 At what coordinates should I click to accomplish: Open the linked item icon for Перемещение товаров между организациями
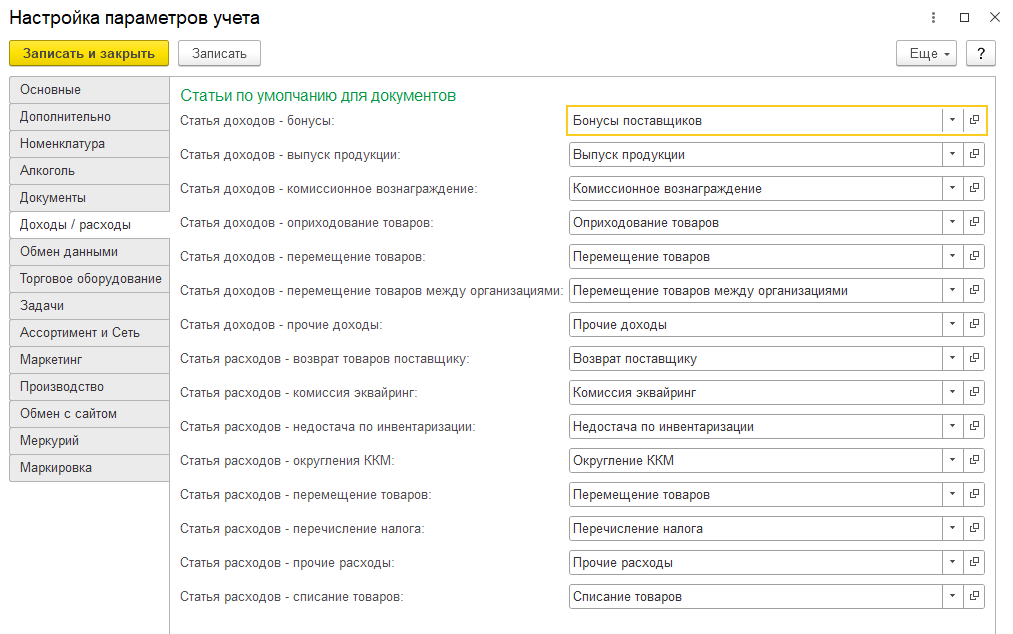(x=974, y=291)
